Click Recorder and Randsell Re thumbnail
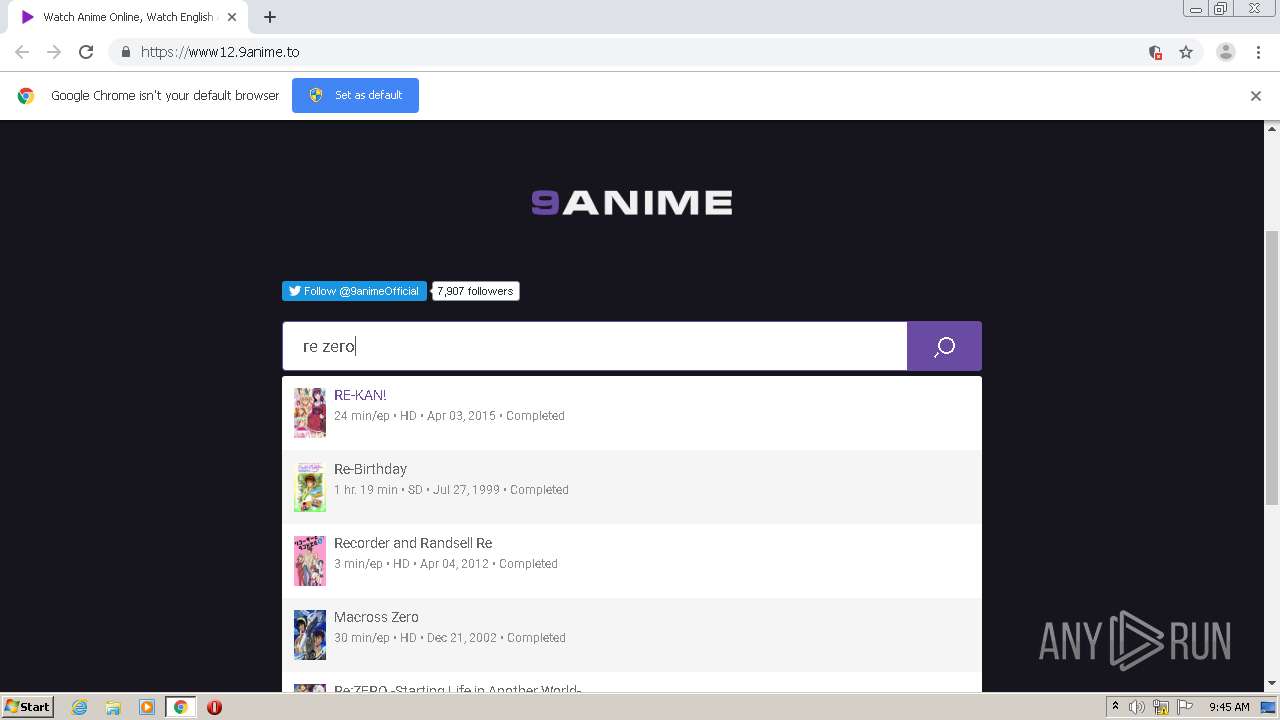The width and height of the screenshot is (1280, 720). [310, 561]
